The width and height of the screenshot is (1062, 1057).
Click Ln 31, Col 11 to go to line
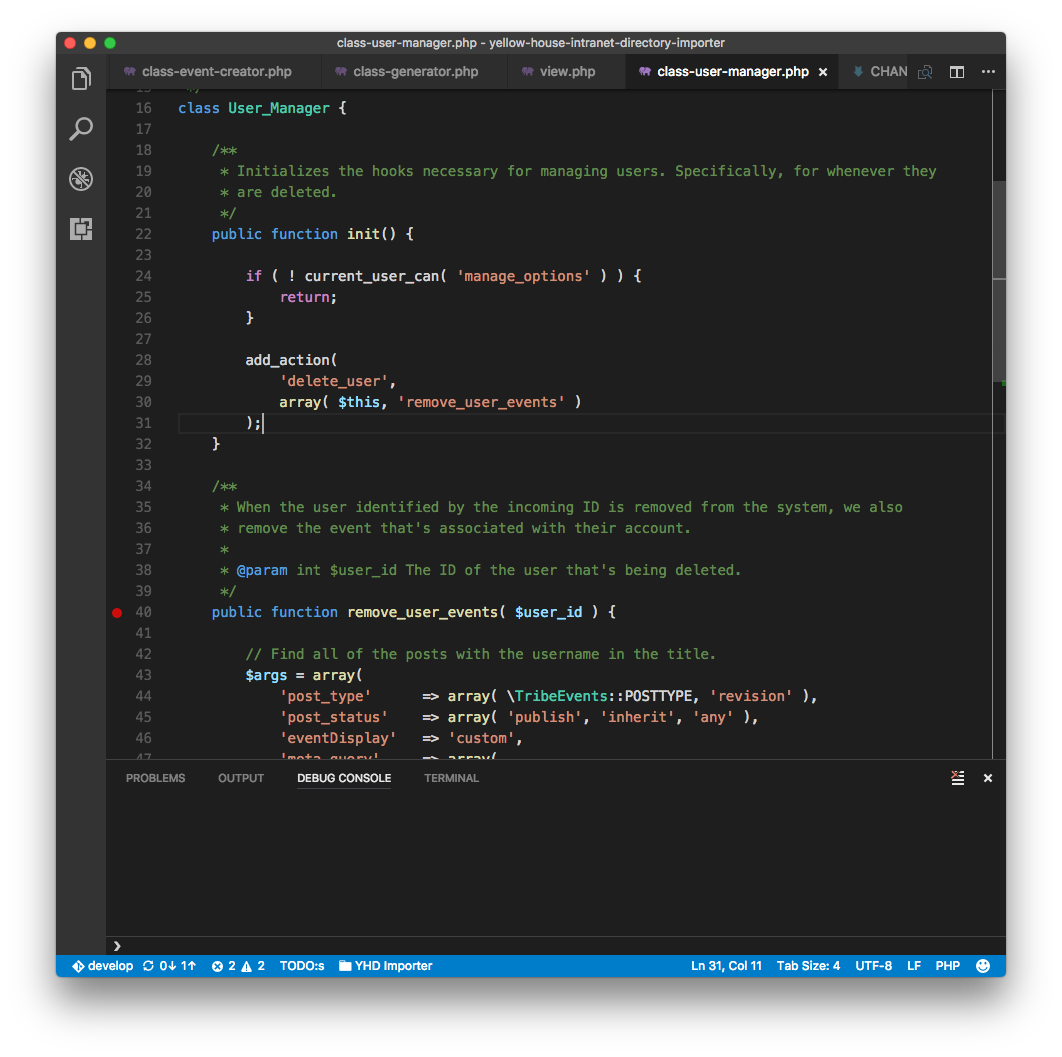pos(726,965)
